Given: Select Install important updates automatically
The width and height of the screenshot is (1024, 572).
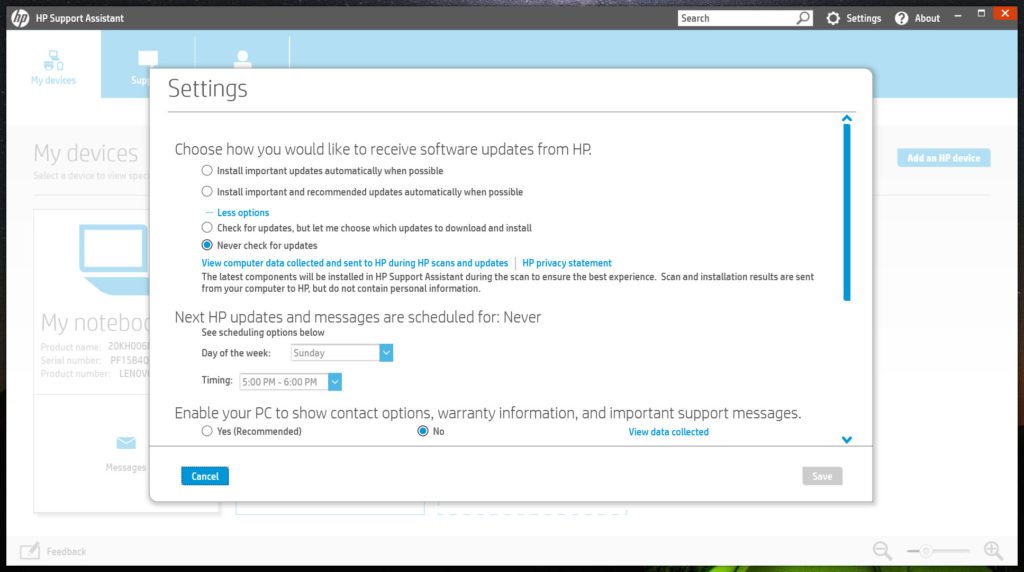Looking at the screenshot, I should coord(207,170).
